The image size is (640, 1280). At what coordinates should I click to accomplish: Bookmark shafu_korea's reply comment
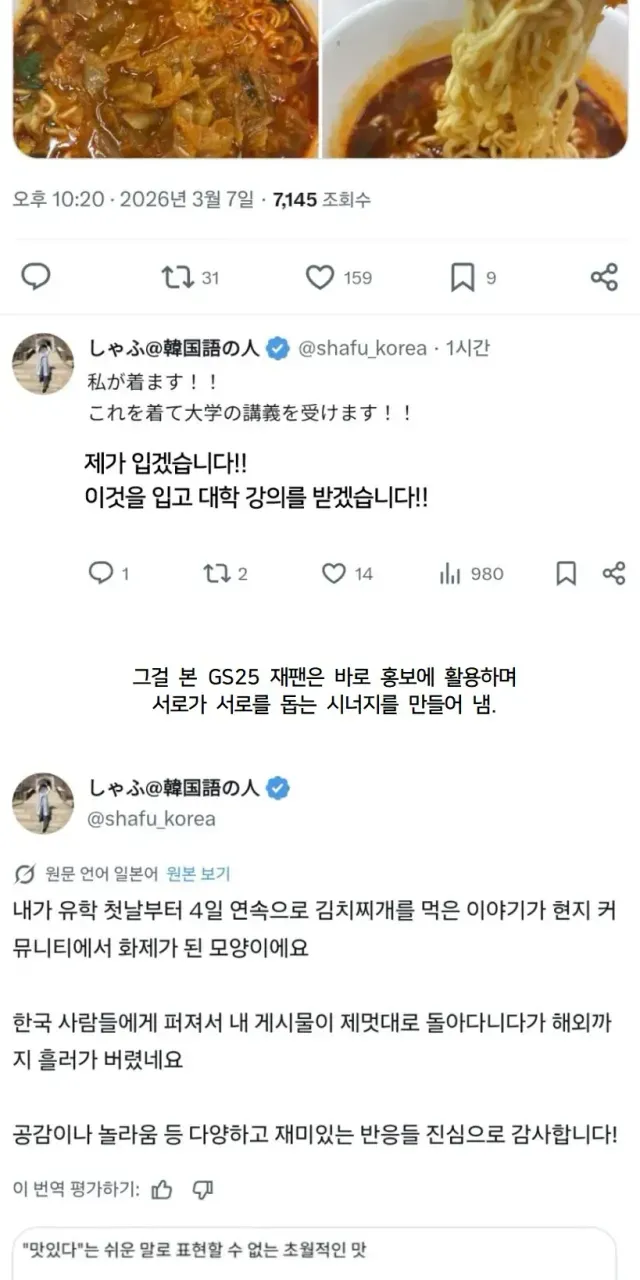(x=566, y=573)
